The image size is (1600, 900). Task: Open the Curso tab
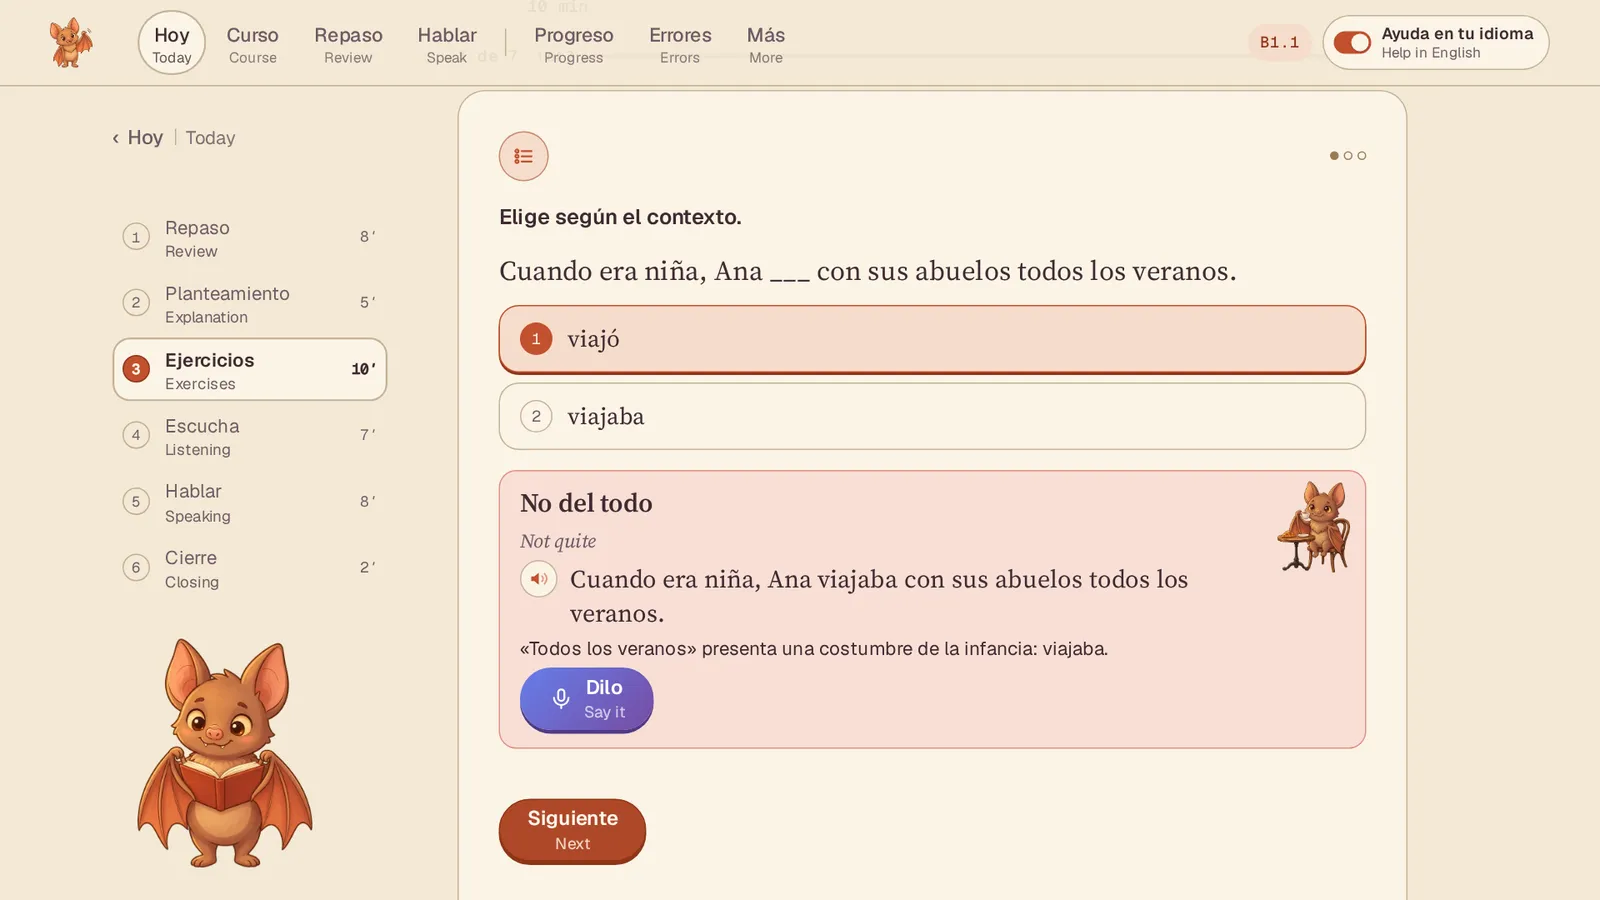(253, 44)
